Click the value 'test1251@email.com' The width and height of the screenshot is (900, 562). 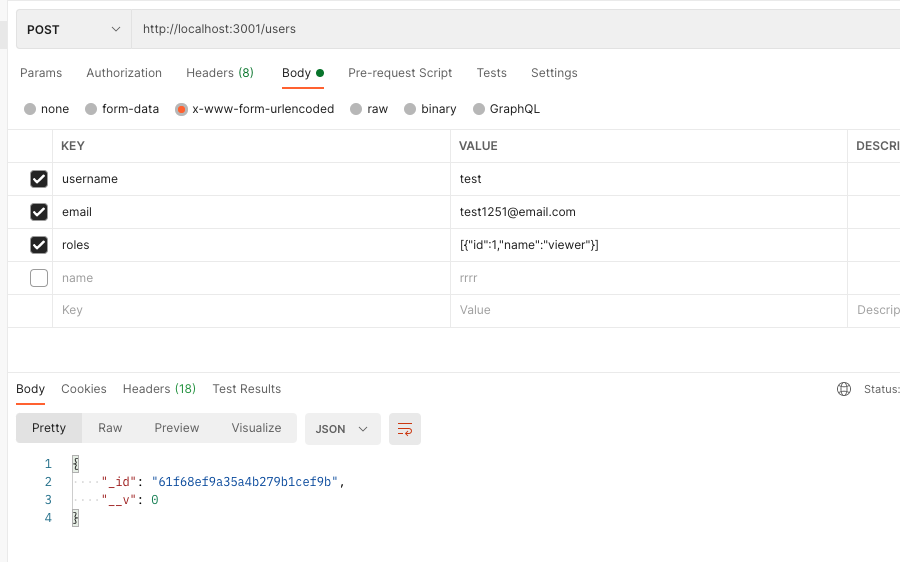click(649, 212)
